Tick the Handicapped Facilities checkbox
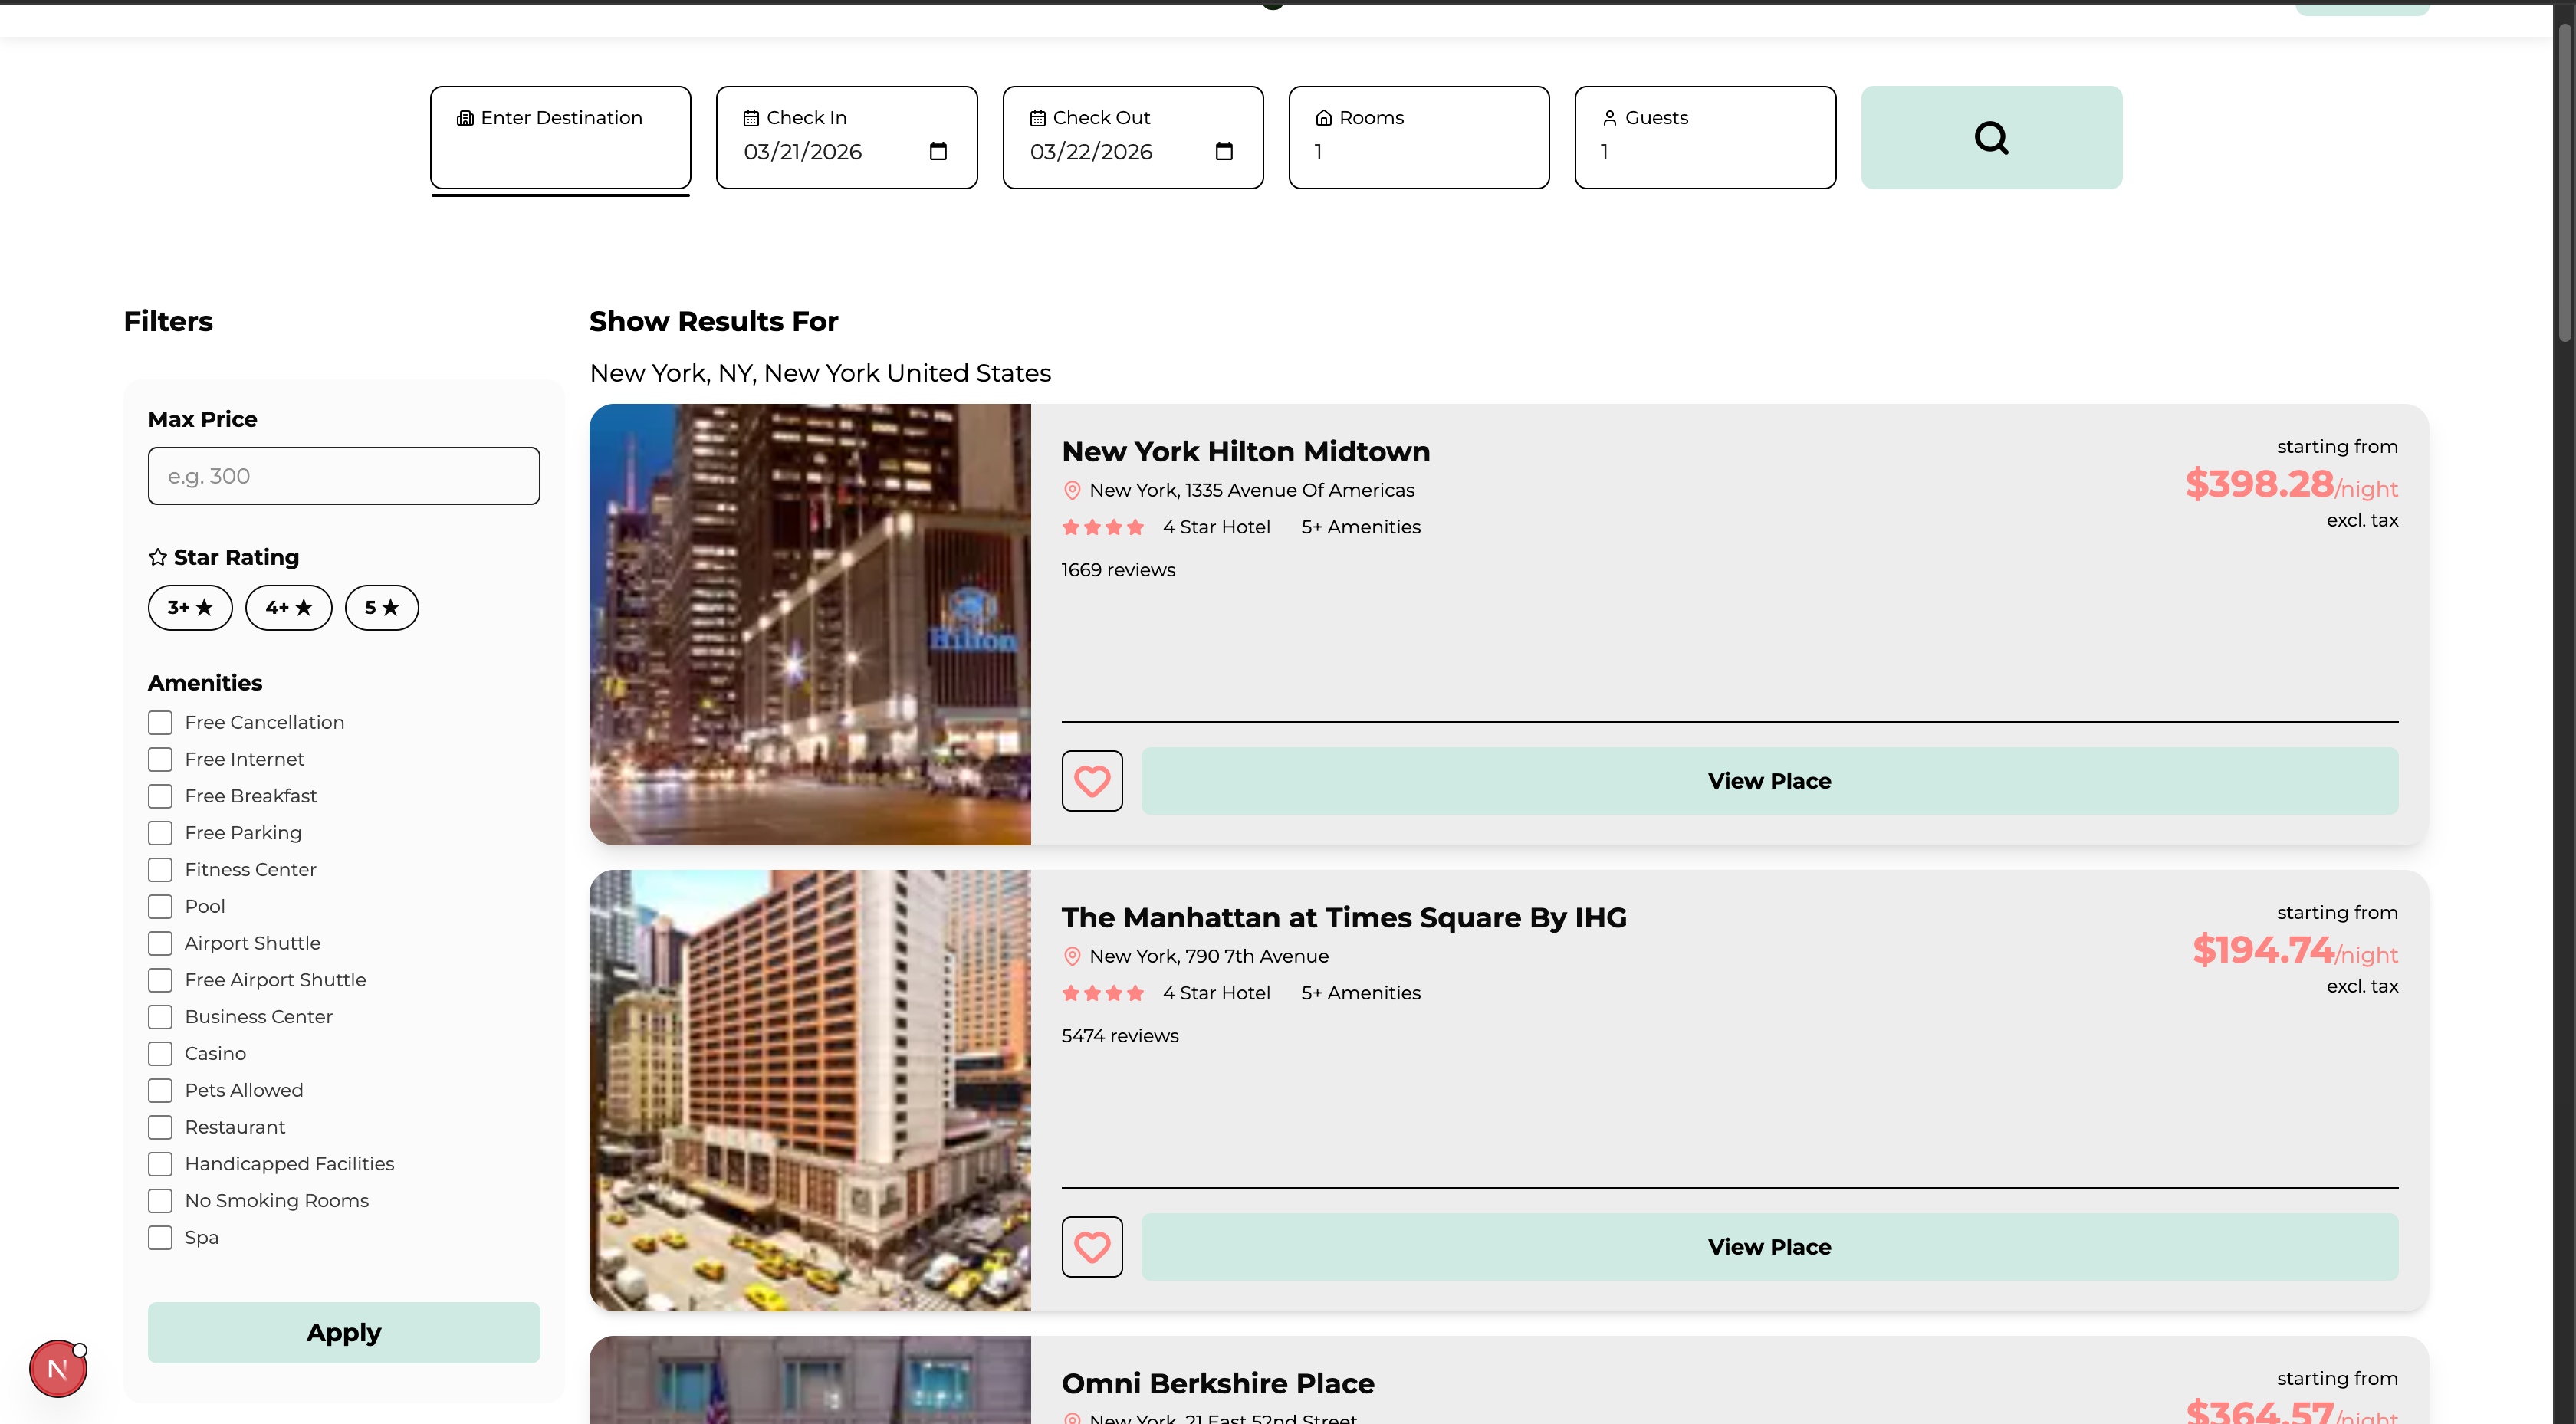Screen dimensions: 2576x1424 click(160, 1164)
